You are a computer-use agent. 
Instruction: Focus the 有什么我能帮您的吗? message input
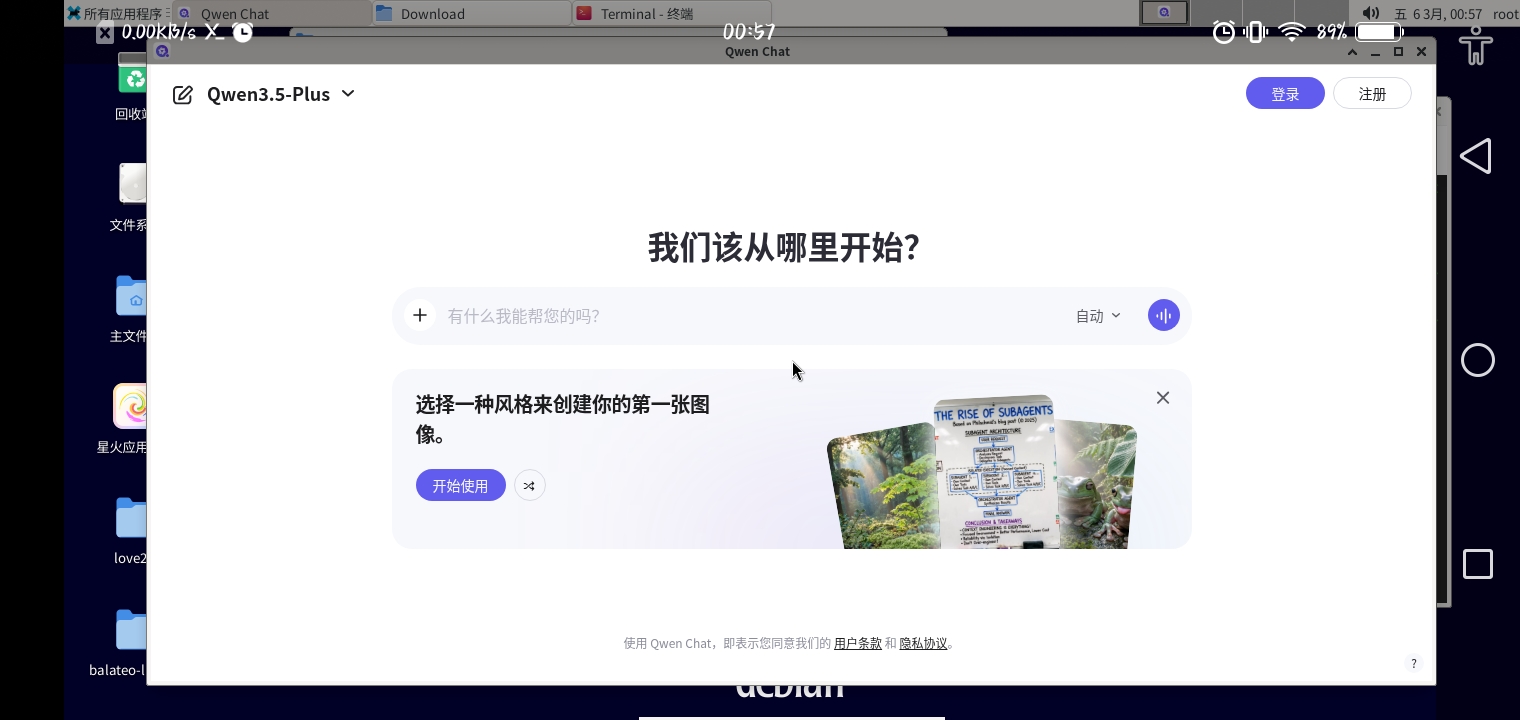[x=752, y=316]
